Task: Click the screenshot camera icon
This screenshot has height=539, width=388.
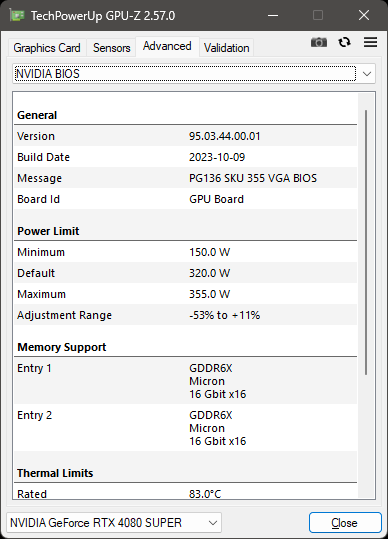Action: [319, 42]
